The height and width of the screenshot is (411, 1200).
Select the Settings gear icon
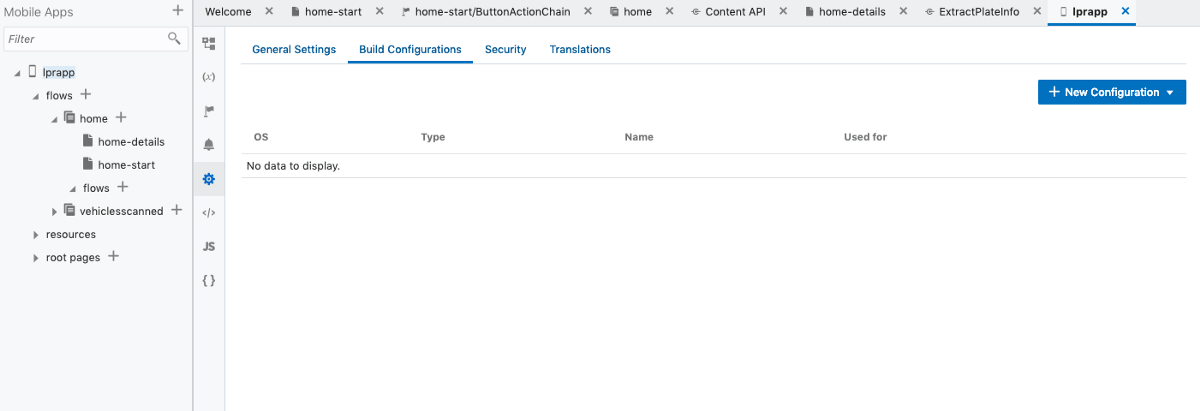(209, 179)
